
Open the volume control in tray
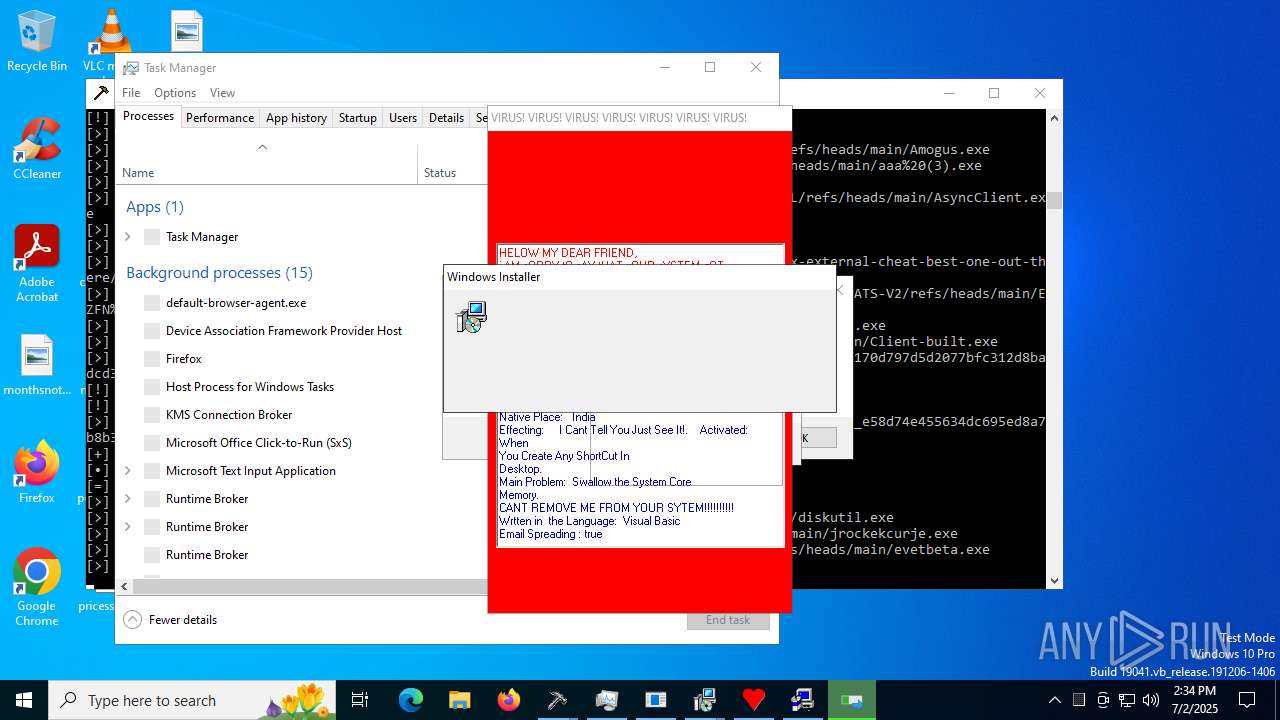click(1151, 700)
